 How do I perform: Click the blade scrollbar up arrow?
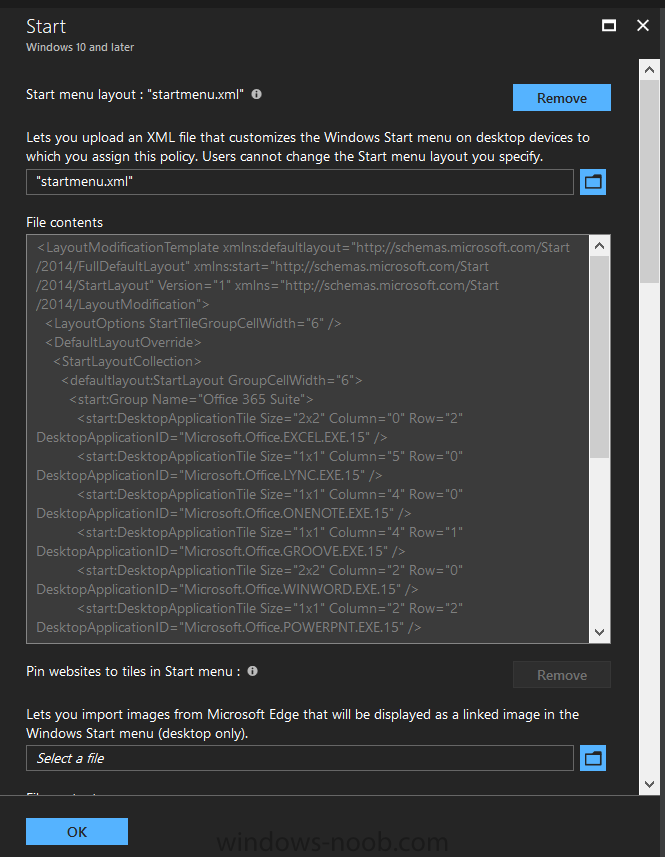[649, 70]
